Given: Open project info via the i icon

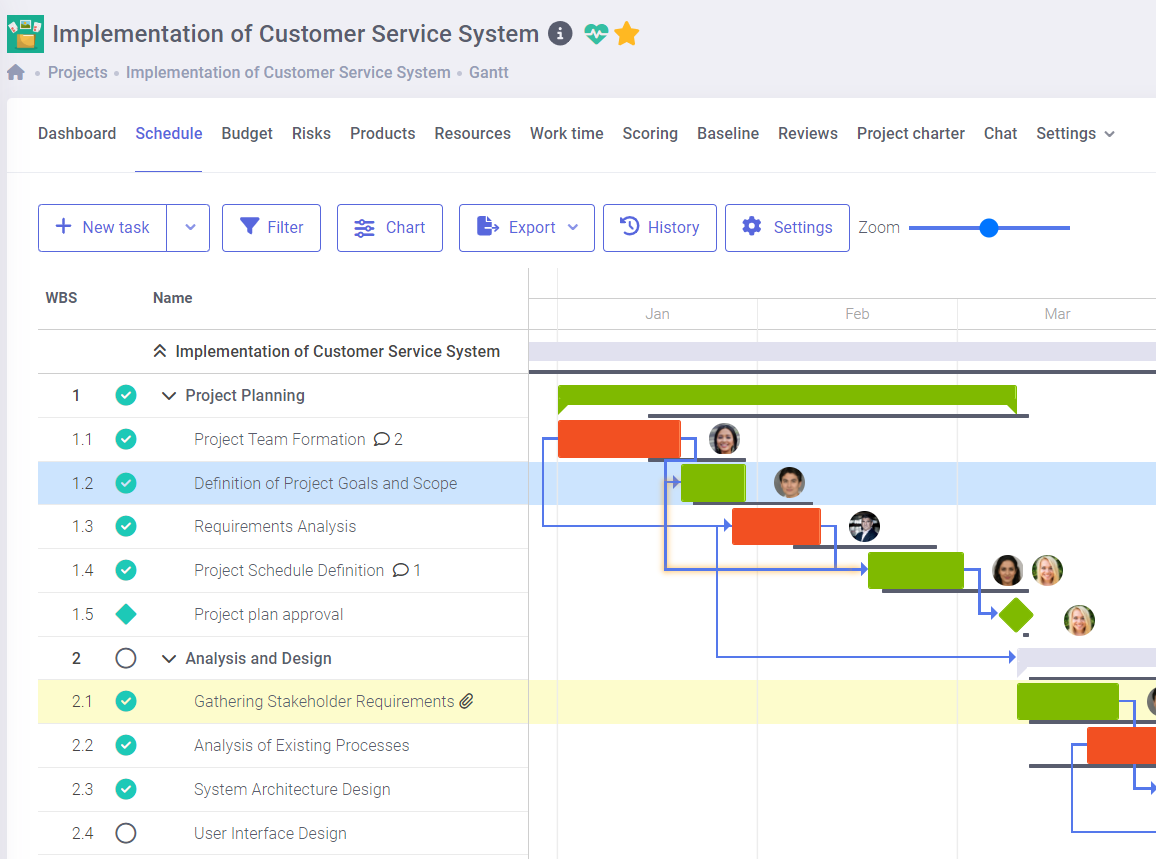Looking at the screenshot, I should (560, 33).
